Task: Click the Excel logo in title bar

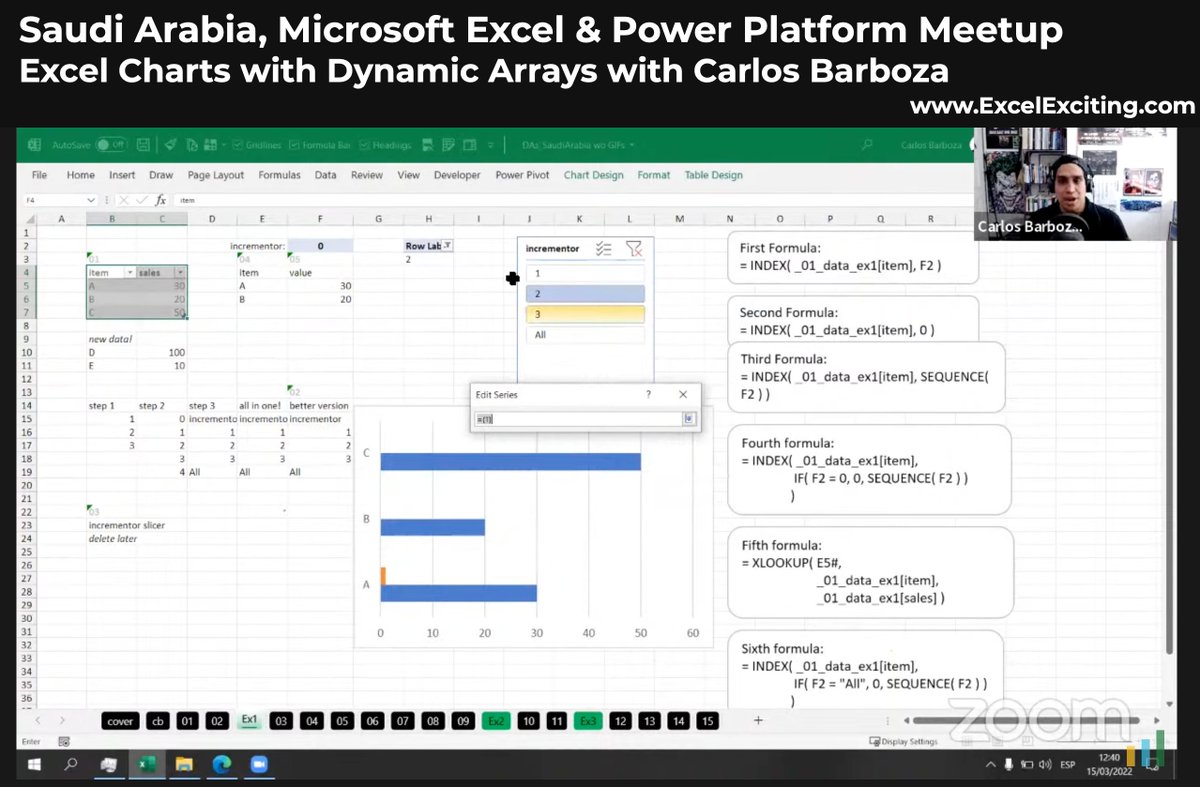Action: pyautogui.click(x=34, y=145)
